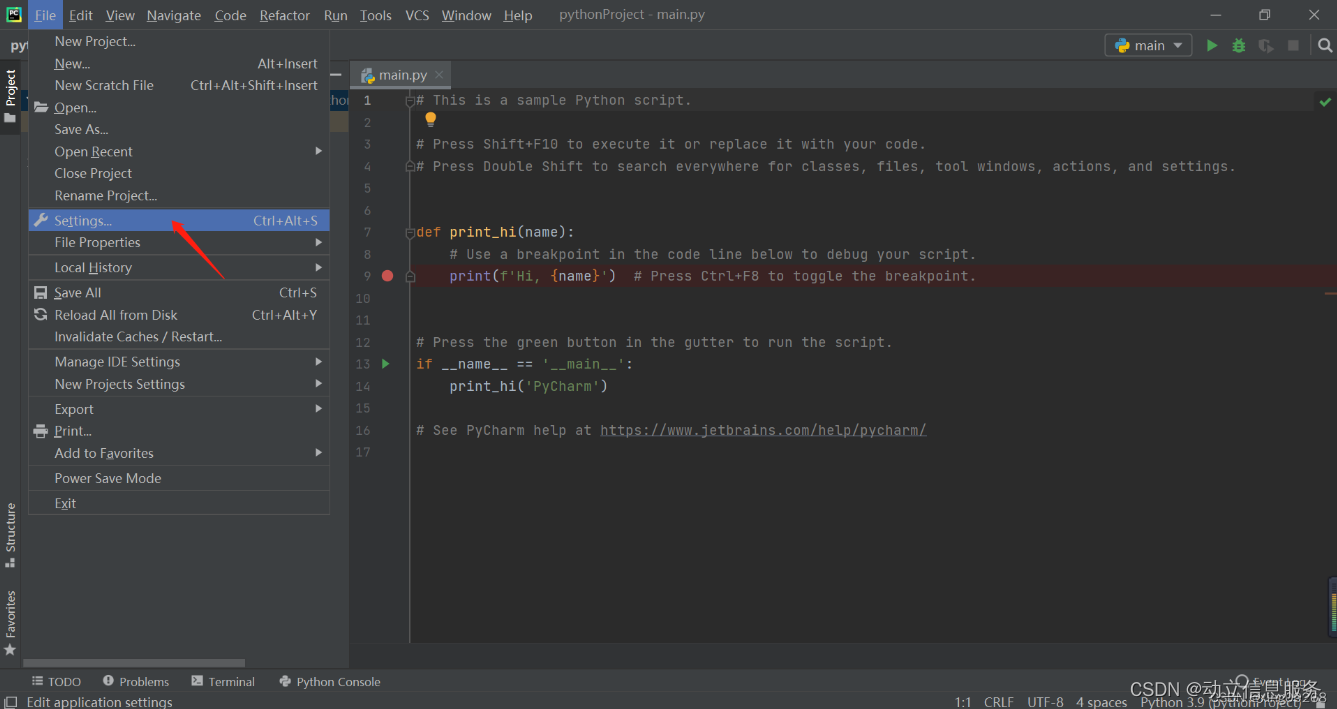This screenshot has width=1337, height=709.
Task: Choose Settings... in the File menu
Action: pyautogui.click(x=179, y=220)
